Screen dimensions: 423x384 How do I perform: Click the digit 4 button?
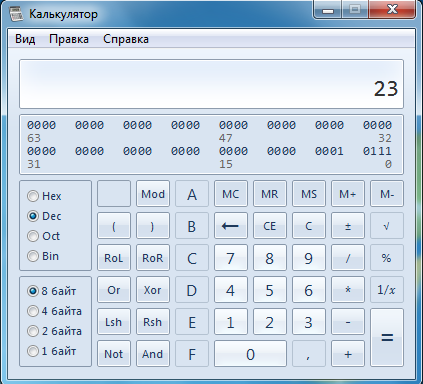coord(231,290)
